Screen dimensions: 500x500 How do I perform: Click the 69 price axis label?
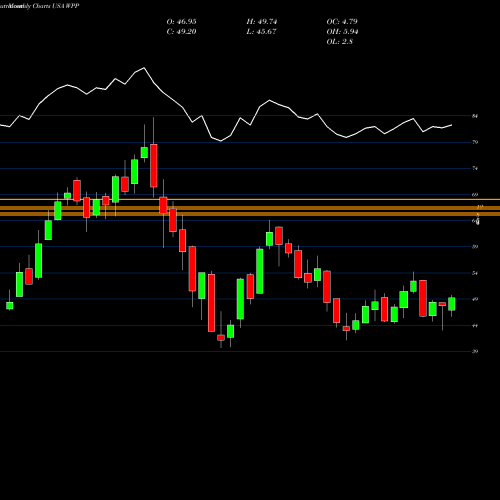click(475, 195)
